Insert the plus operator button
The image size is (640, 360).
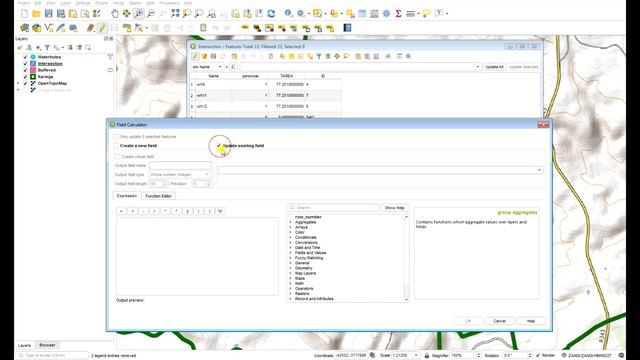(x=132, y=211)
